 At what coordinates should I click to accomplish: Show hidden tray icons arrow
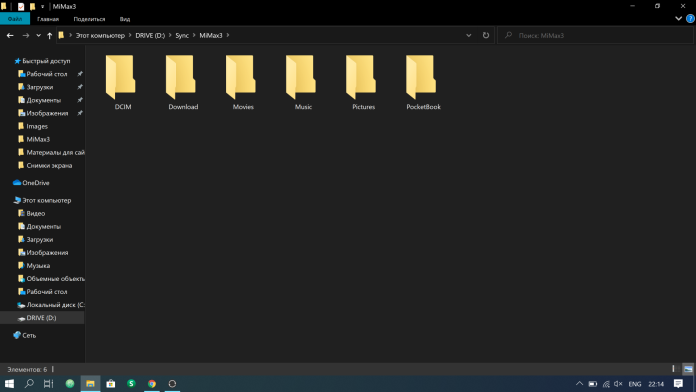(579, 384)
